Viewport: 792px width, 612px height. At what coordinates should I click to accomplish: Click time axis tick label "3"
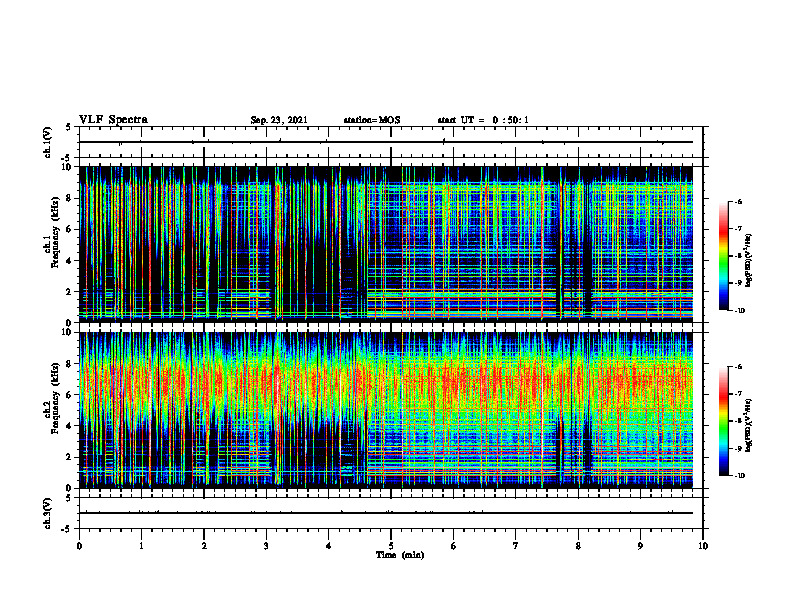click(x=266, y=546)
